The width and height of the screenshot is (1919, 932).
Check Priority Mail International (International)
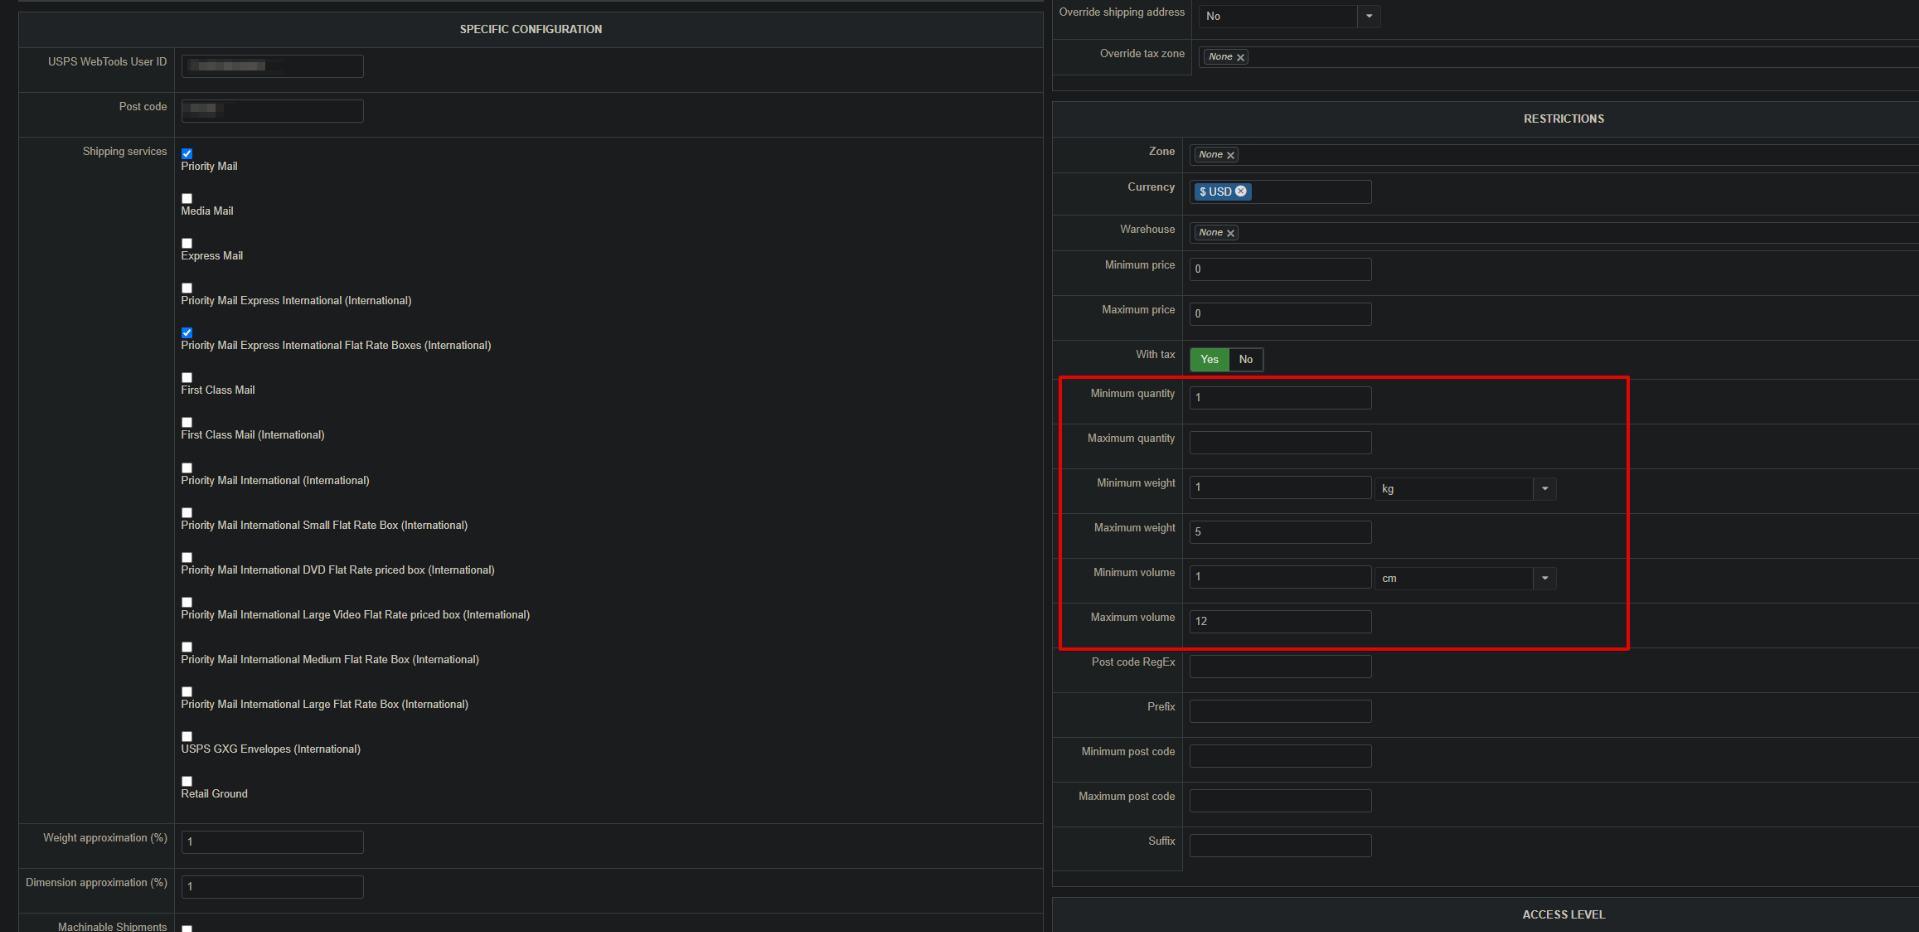187,468
